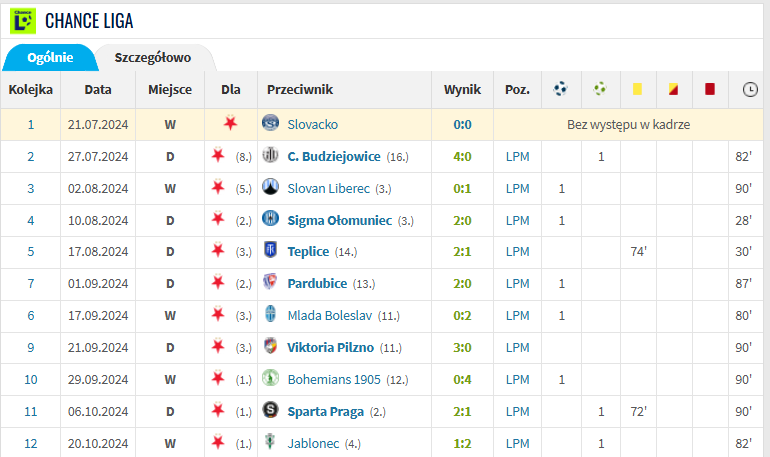This screenshot has width=770, height=457.
Task: Click the Viktoria Pilzno club crest
Action: tap(270, 346)
